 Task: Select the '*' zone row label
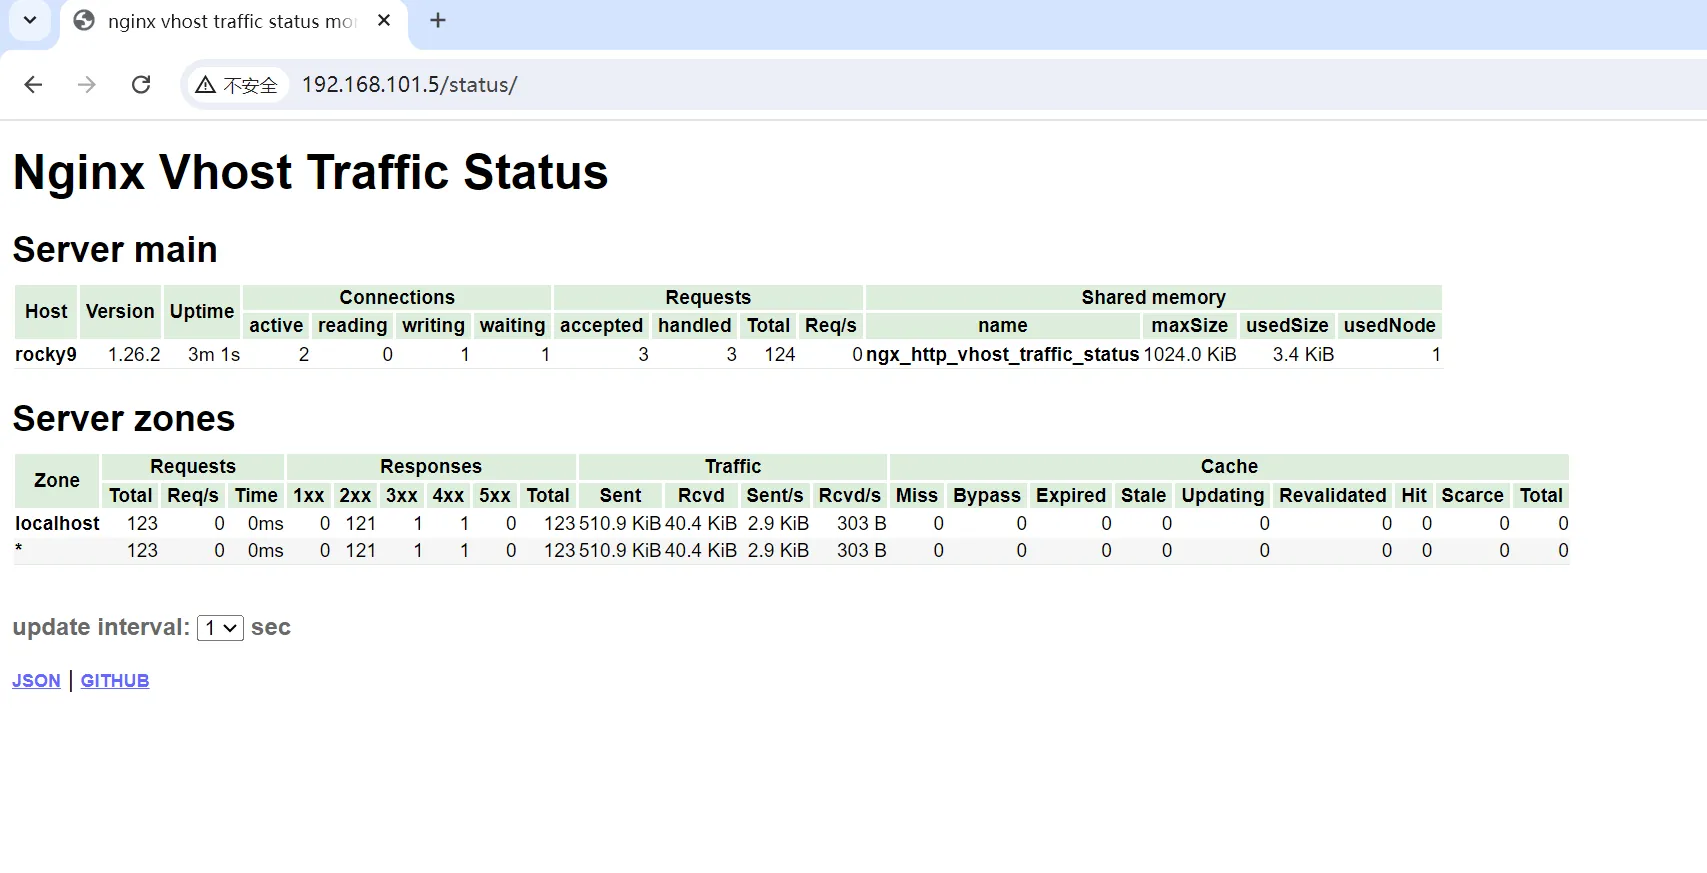coord(19,551)
